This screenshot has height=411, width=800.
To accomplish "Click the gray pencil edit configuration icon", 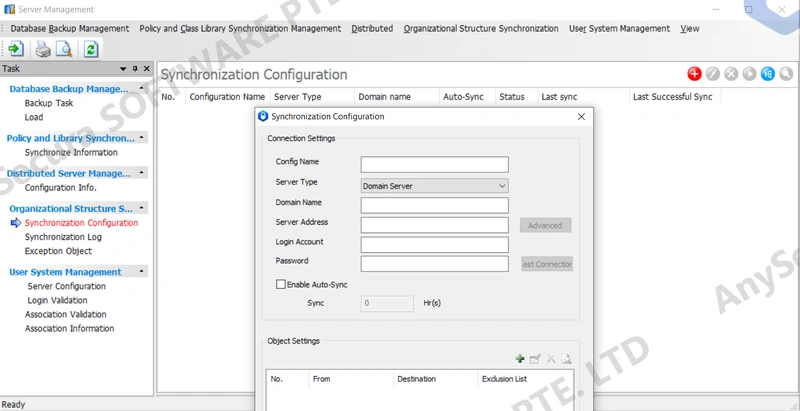I will tap(713, 74).
